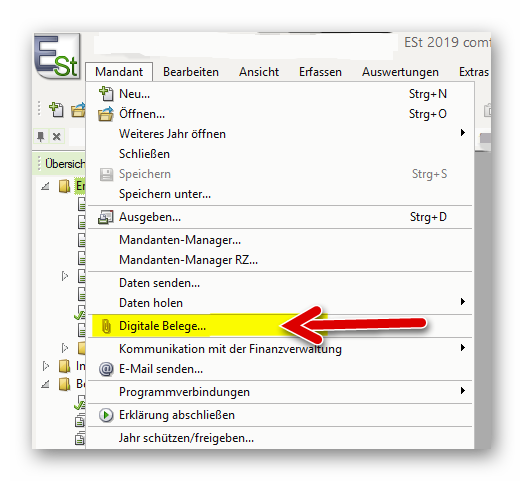Open the Ansicht menu

click(259, 72)
